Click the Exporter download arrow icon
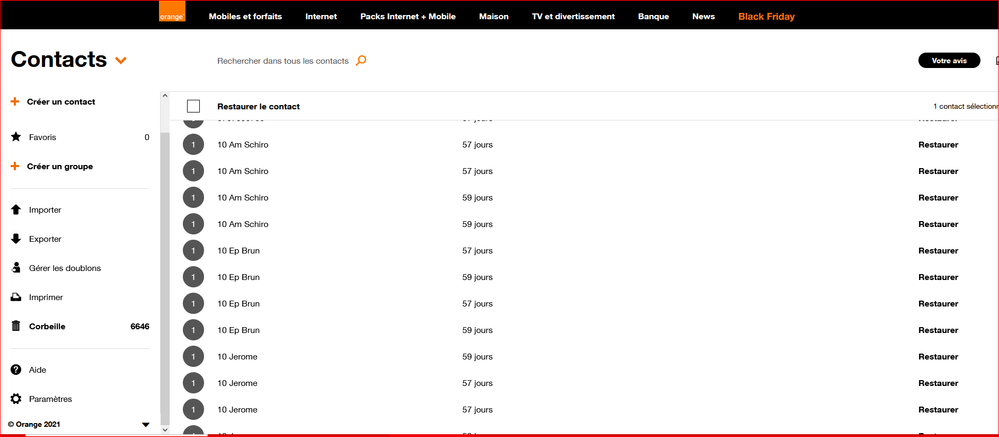The height and width of the screenshot is (437, 999). (16, 239)
